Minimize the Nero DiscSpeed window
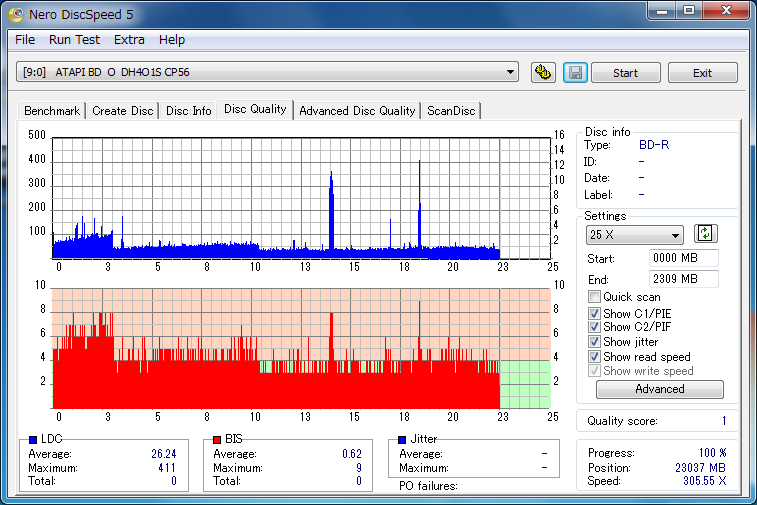Viewport: 757px width, 505px height. 662,11
